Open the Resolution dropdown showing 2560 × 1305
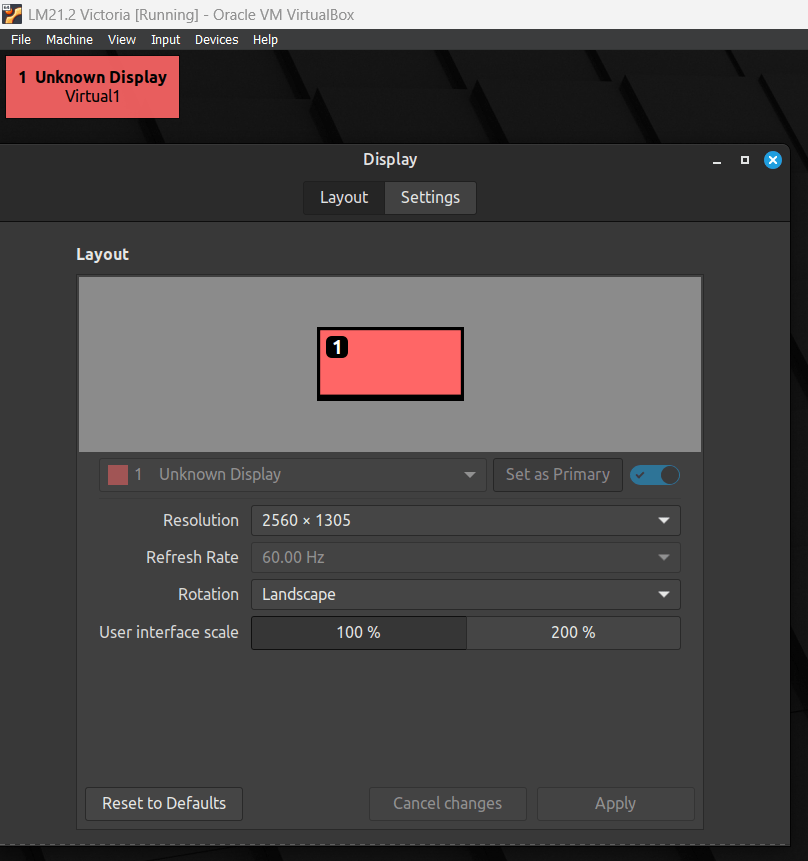Viewport: 808px width, 861px height. coord(465,520)
